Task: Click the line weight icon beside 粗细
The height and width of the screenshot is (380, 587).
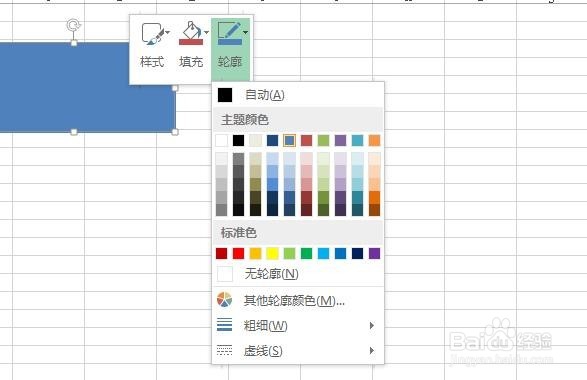Action: tap(225, 325)
